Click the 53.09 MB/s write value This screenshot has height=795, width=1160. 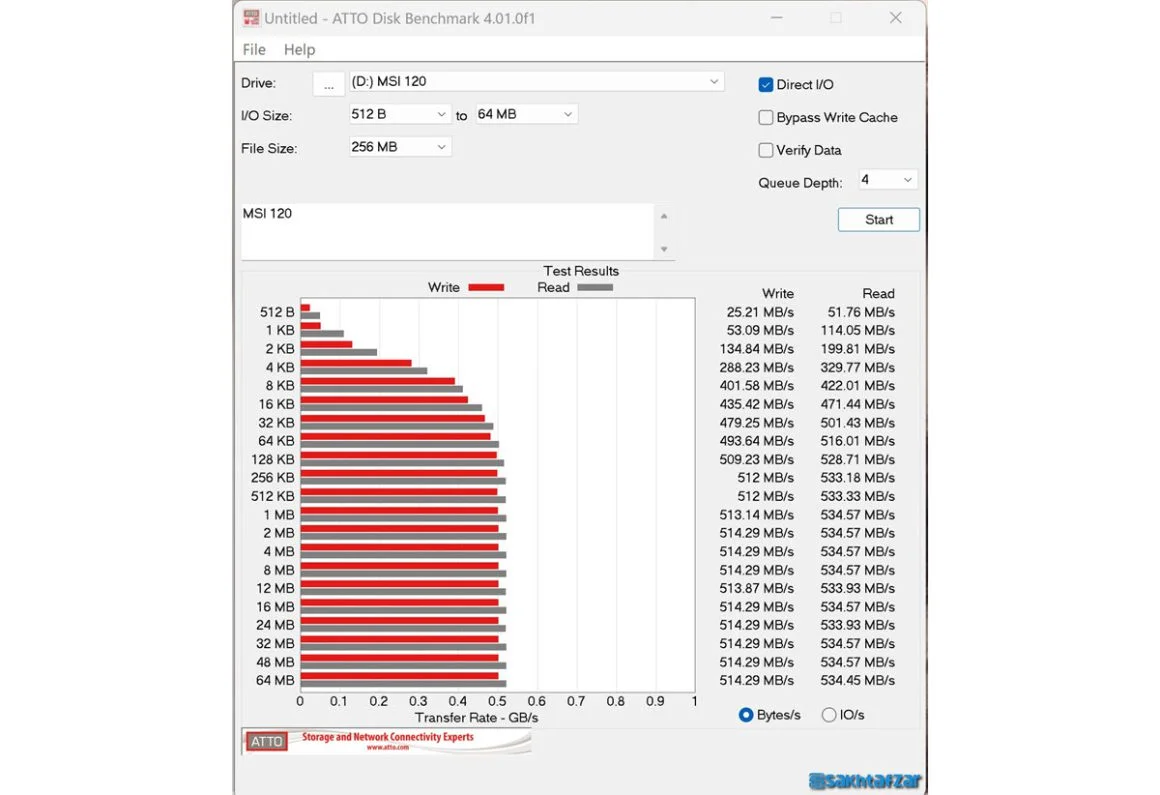point(760,331)
